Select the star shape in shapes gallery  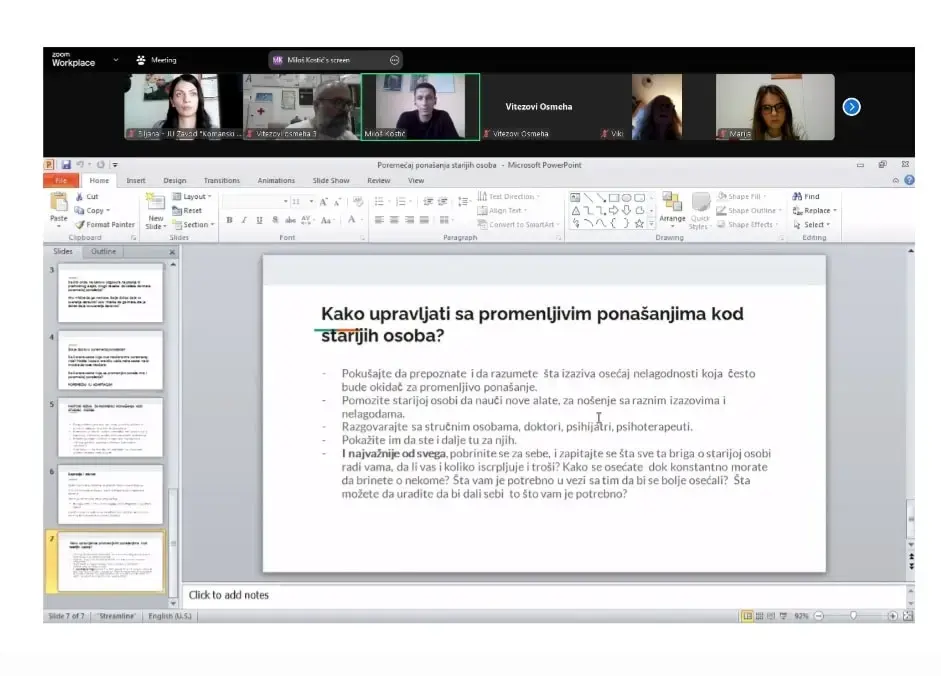click(x=639, y=223)
